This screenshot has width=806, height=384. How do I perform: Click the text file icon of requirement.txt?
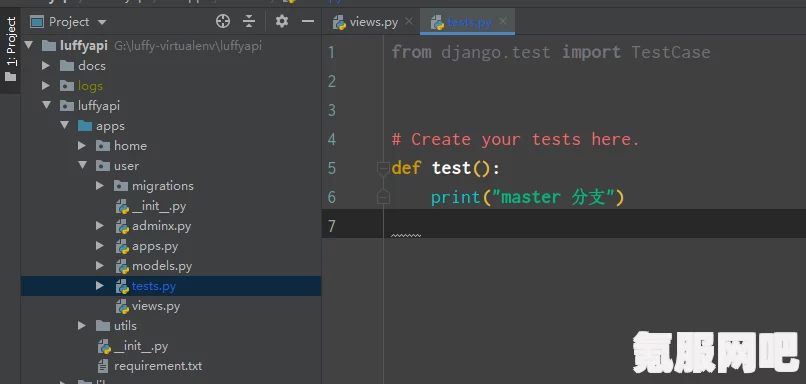pyautogui.click(x=103, y=366)
